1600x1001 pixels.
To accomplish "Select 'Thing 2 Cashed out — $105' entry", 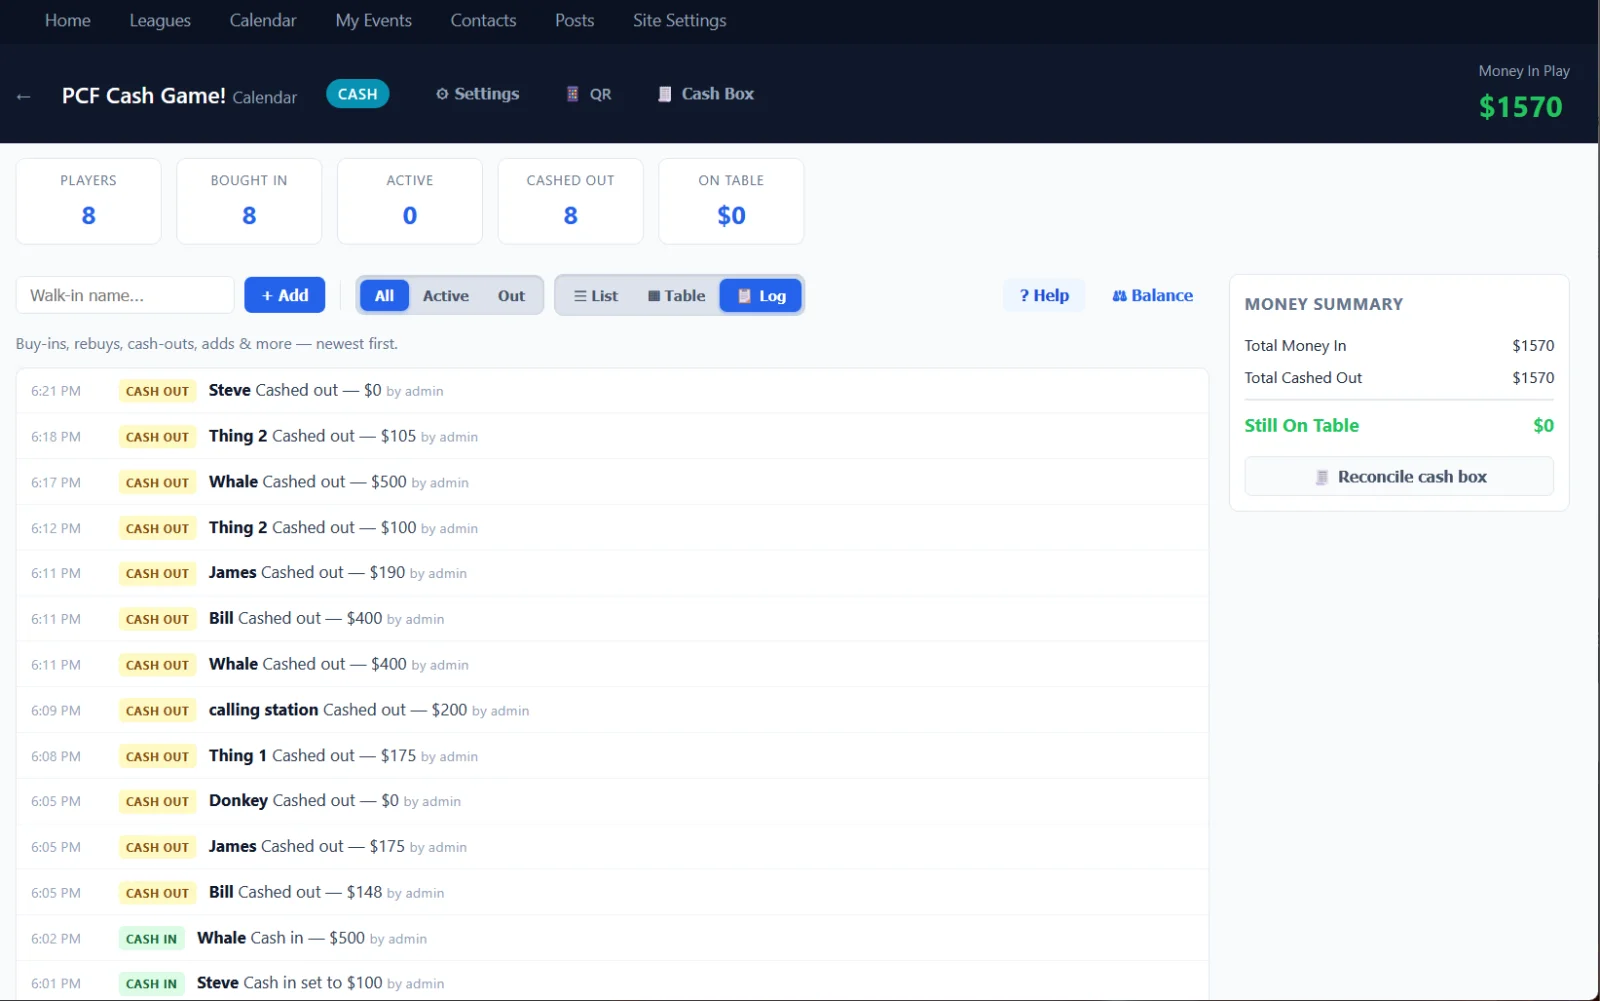I will (612, 436).
